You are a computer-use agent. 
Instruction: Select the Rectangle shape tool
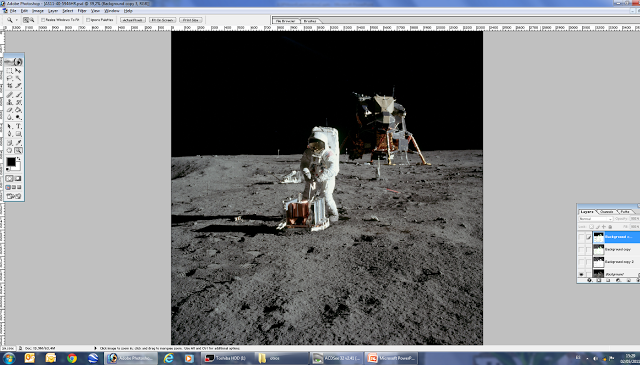click(x=18, y=134)
